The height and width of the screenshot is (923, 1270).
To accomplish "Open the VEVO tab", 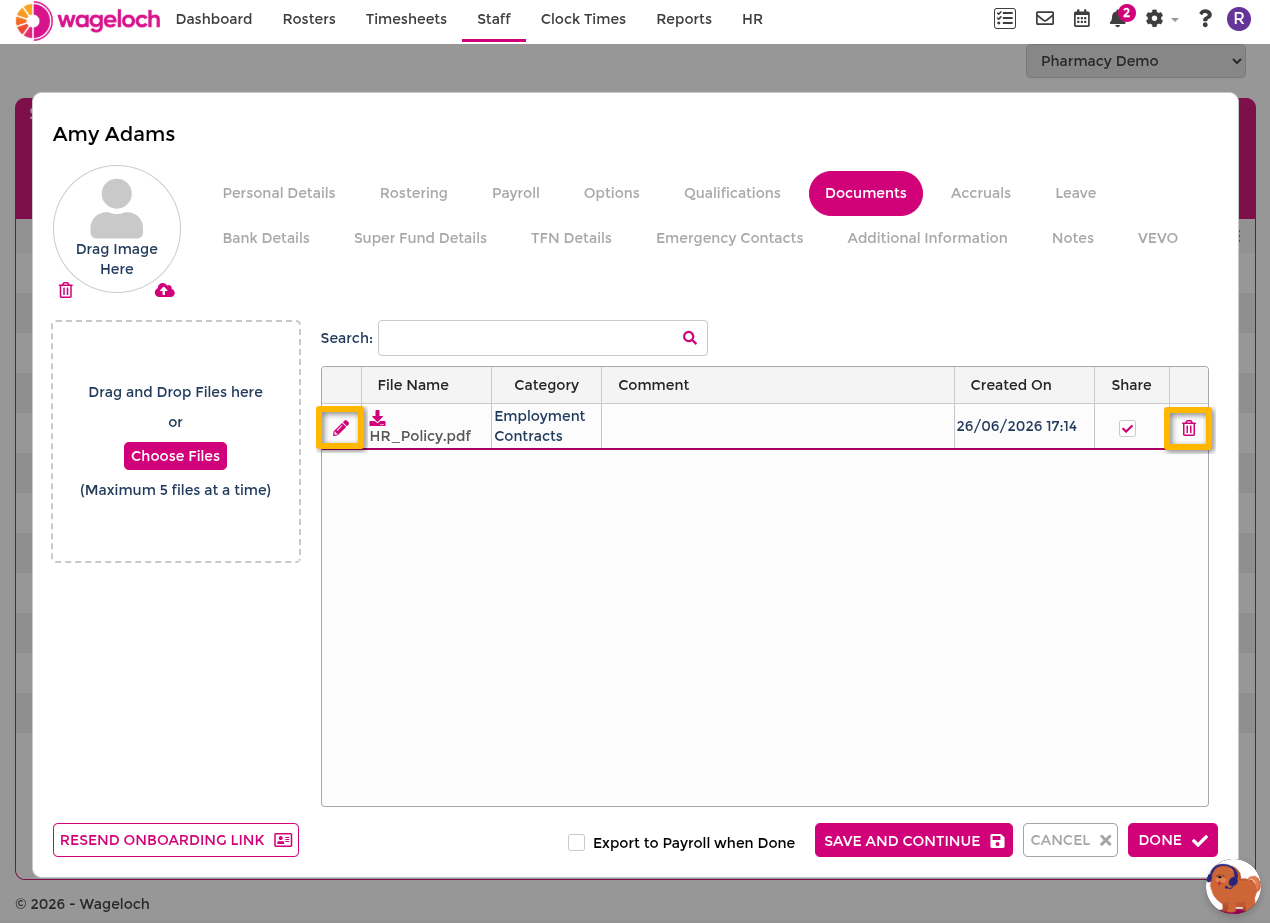I will [1158, 238].
